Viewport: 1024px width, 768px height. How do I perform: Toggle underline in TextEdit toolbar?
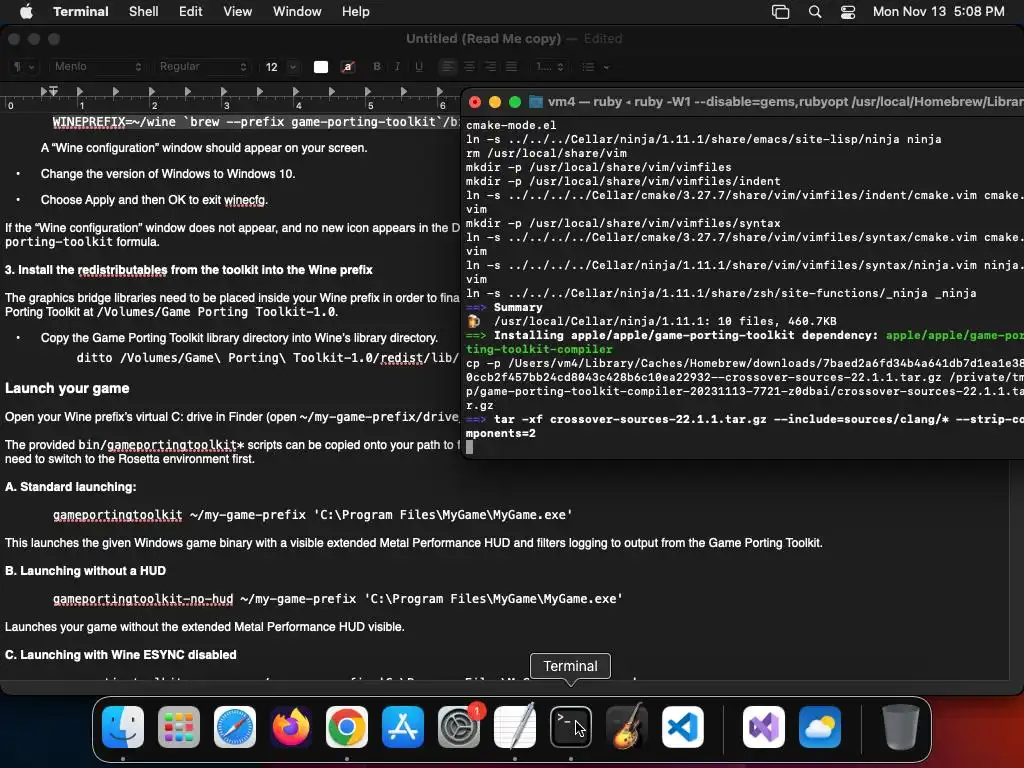pyautogui.click(x=419, y=67)
